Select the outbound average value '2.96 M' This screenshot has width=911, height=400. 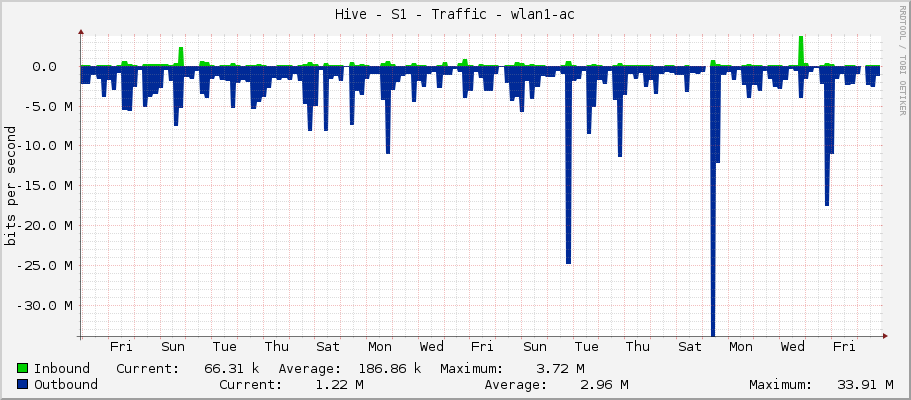point(605,384)
